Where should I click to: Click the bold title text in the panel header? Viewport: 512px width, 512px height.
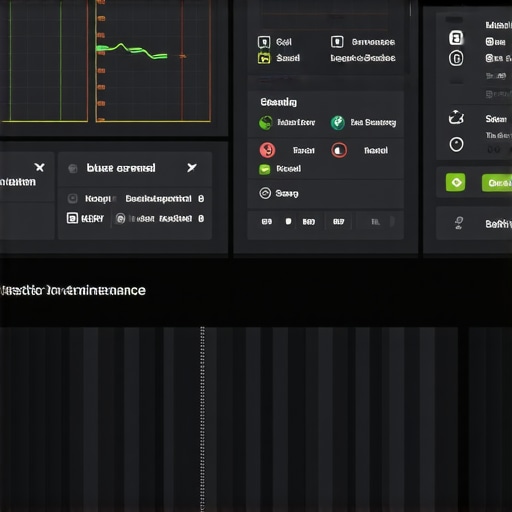[121, 168]
